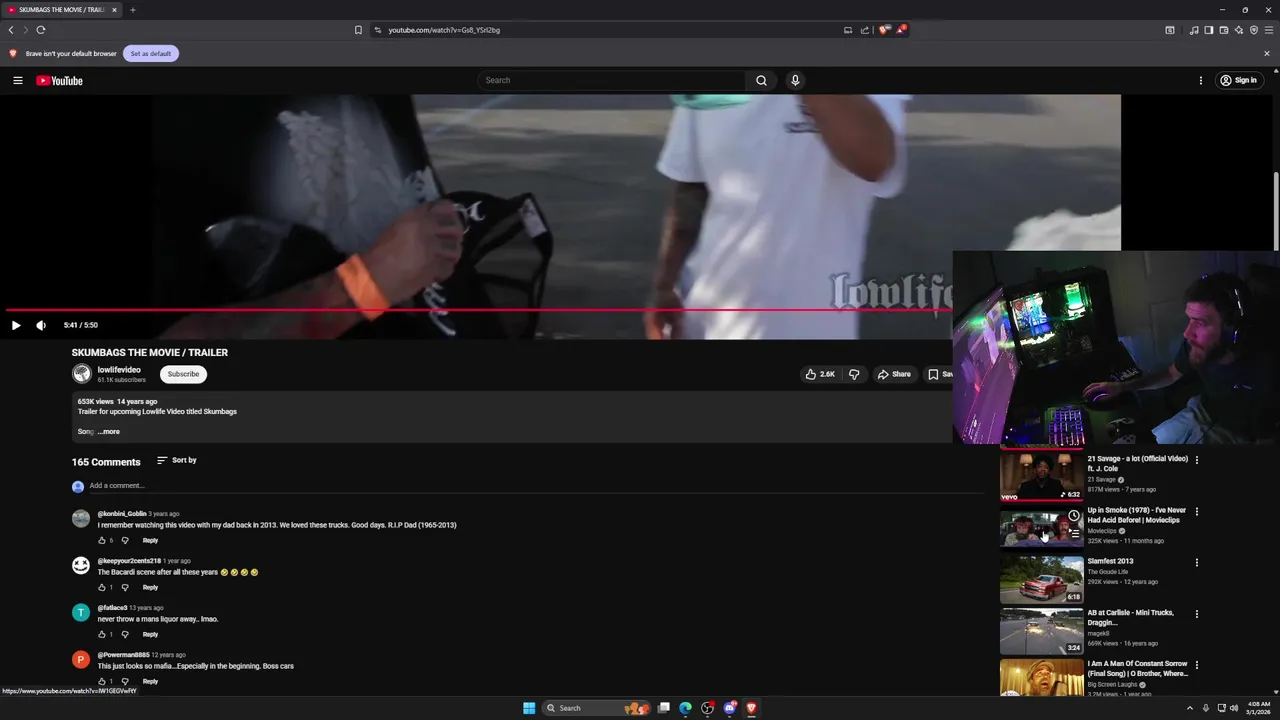The width and height of the screenshot is (1280, 720).
Task: Seek within the red video progress bar
Action: click(x=478, y=310)
